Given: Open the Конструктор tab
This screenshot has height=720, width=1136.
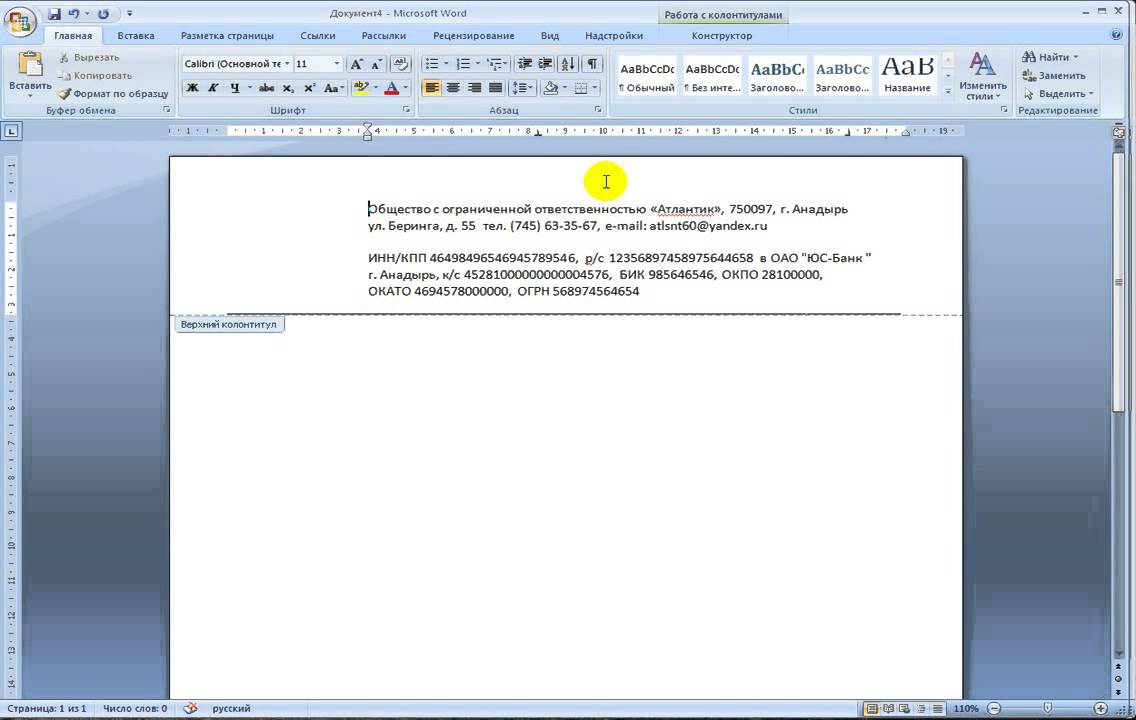Looking at the screenshot, I should click(x=721, y=36).
